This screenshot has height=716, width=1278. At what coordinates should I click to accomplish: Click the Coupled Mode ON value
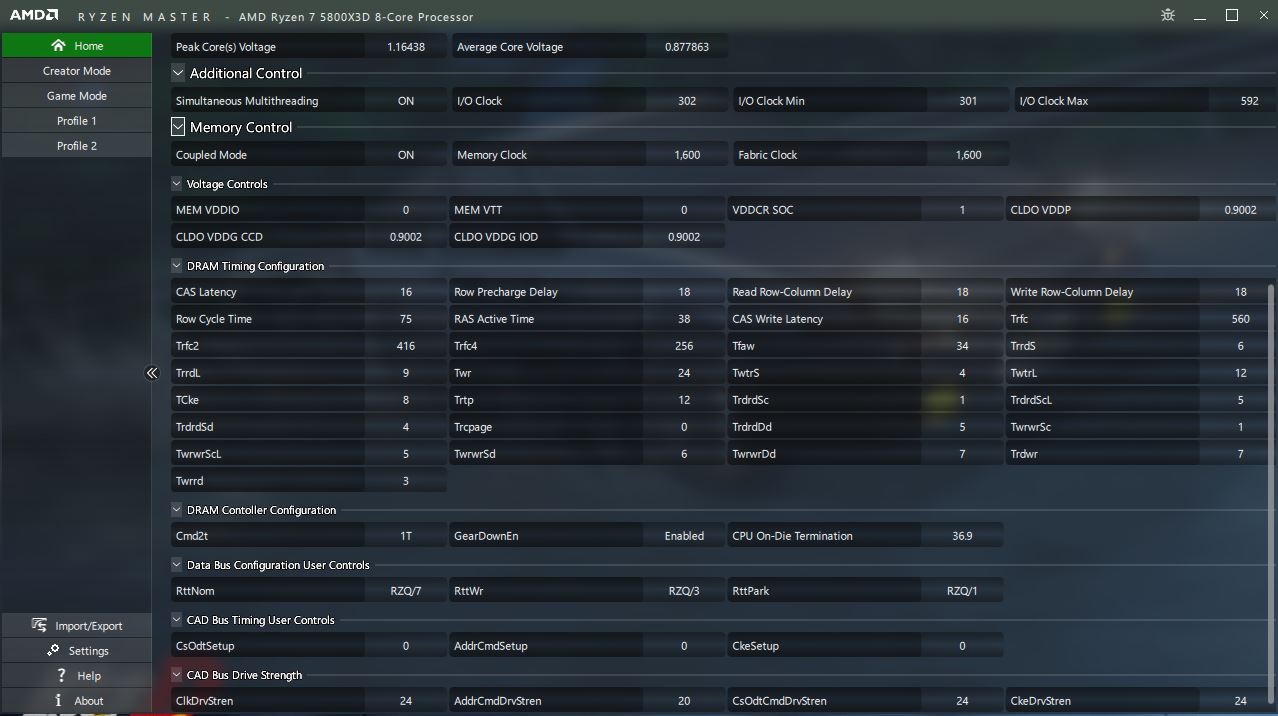pos(406,155)
